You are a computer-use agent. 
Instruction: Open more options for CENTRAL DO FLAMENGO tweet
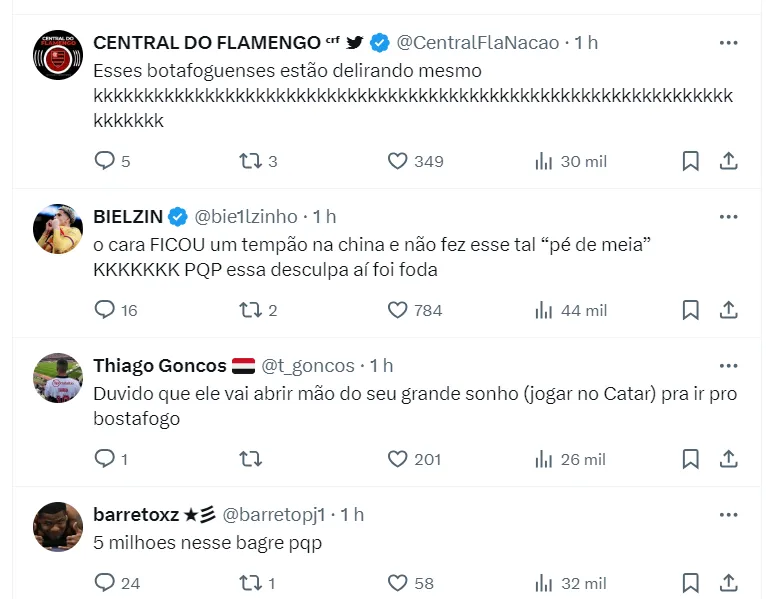(x=729, y=43)
